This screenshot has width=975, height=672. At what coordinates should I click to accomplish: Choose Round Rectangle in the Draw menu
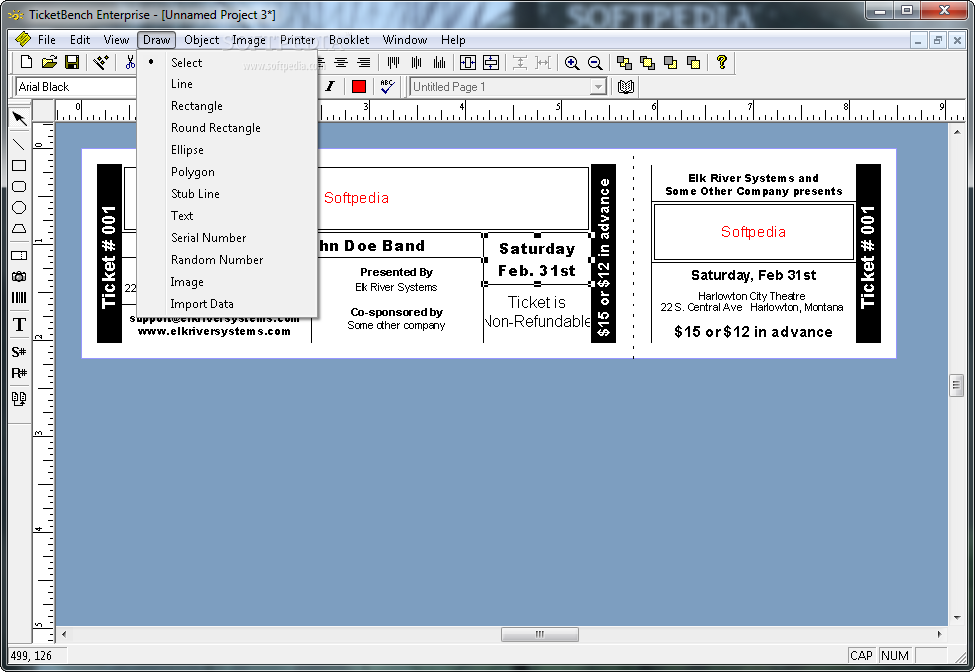click(228, 127)
